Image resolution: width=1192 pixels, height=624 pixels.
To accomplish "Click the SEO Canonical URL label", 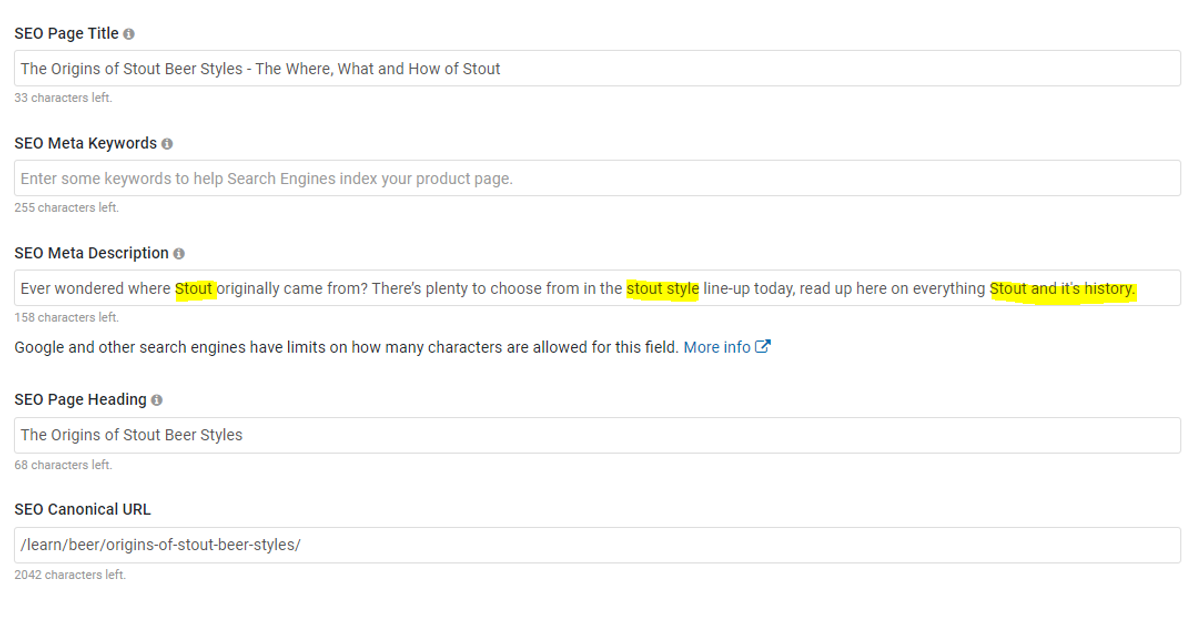I will 82,510.
